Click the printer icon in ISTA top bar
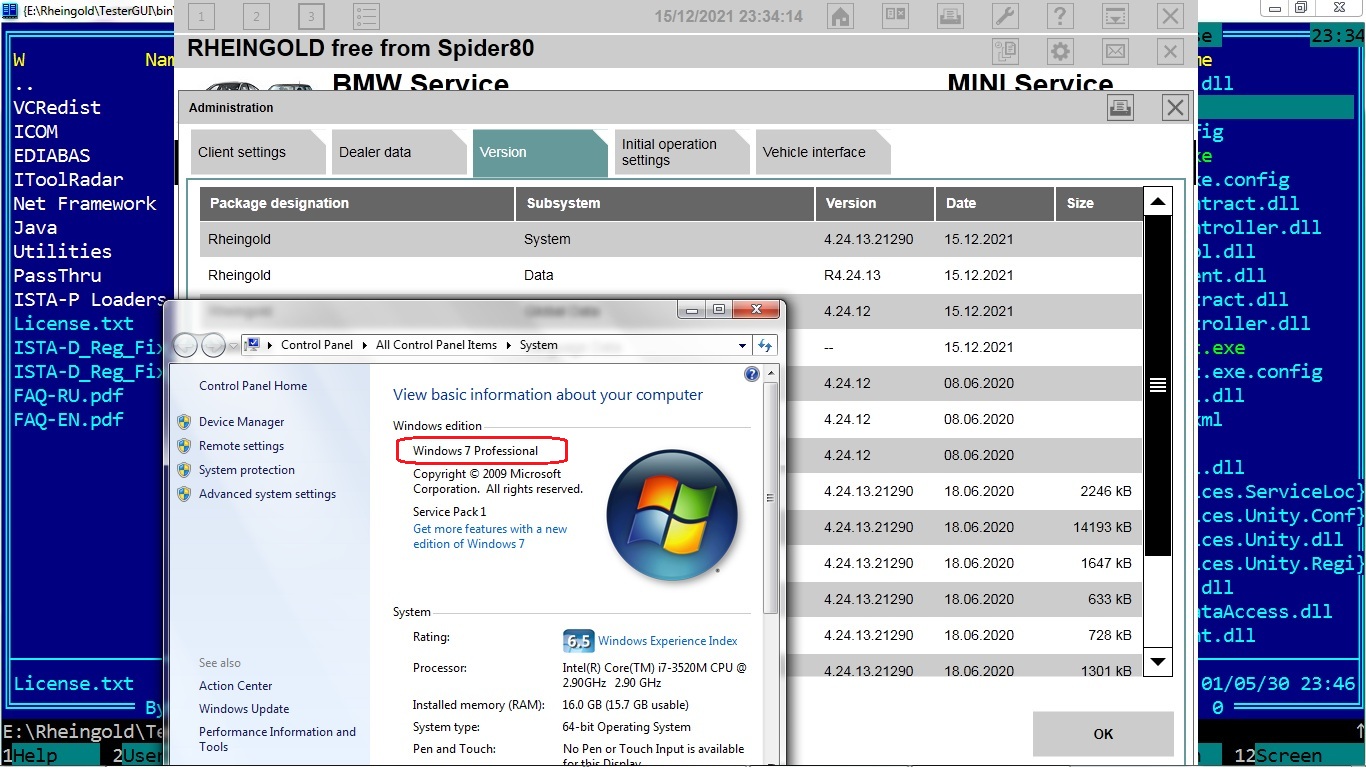Viewport: 1366px width, 769px height. click(950, 16)
